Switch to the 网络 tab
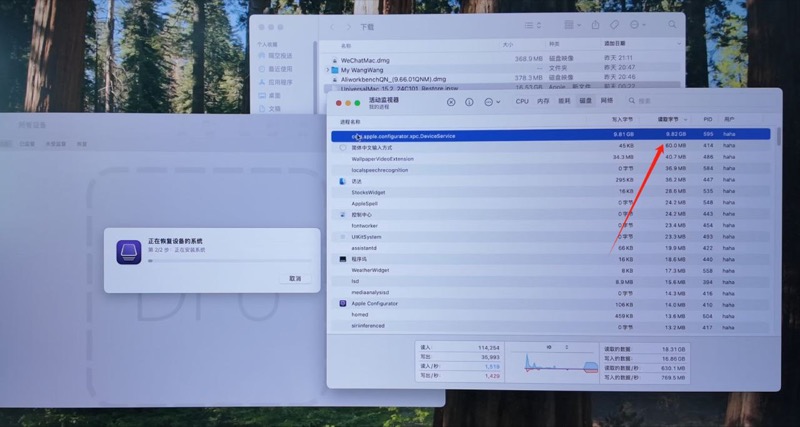 click(x=607, y=101)
